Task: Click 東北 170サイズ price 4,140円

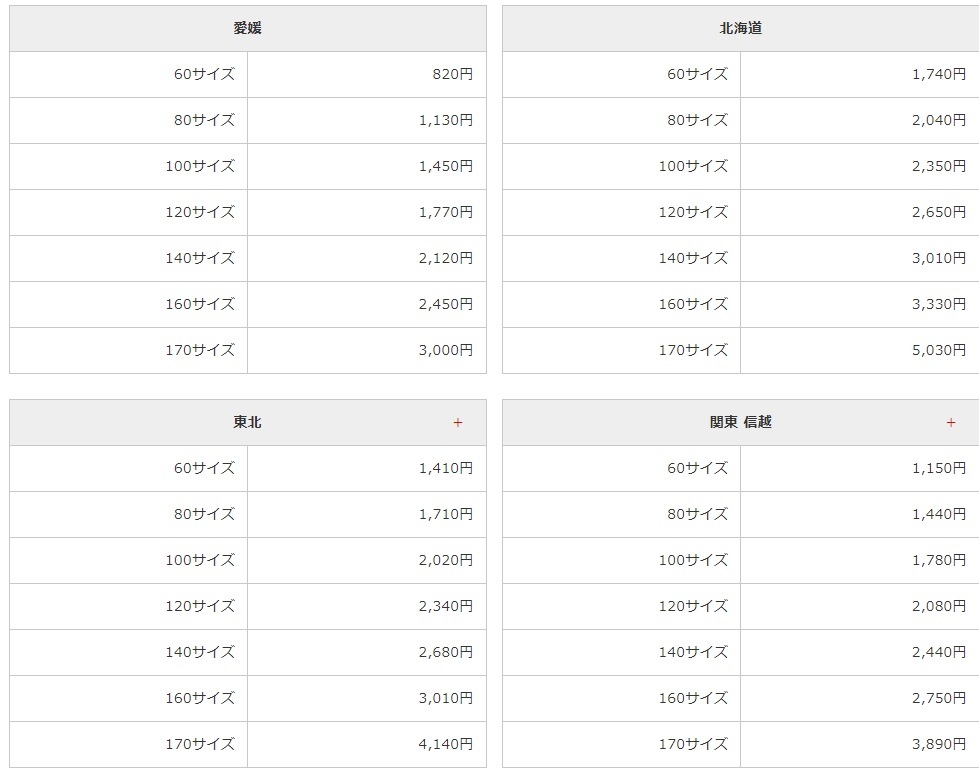Action: pos(446,744)
